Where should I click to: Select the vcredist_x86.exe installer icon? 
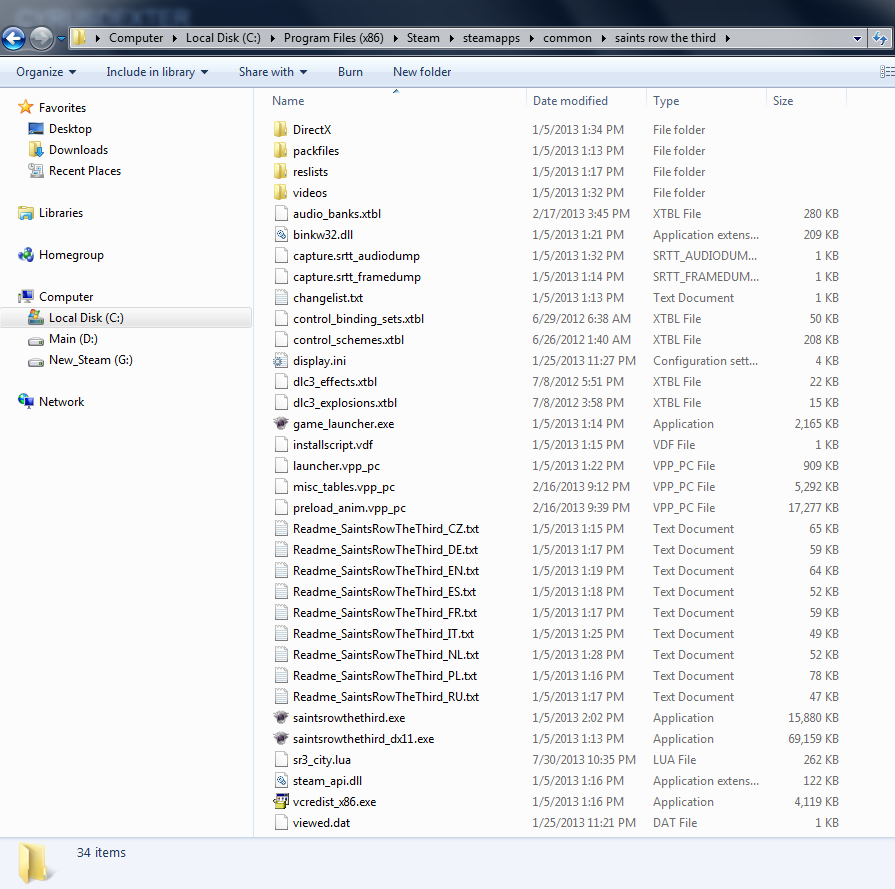point(281,802)
